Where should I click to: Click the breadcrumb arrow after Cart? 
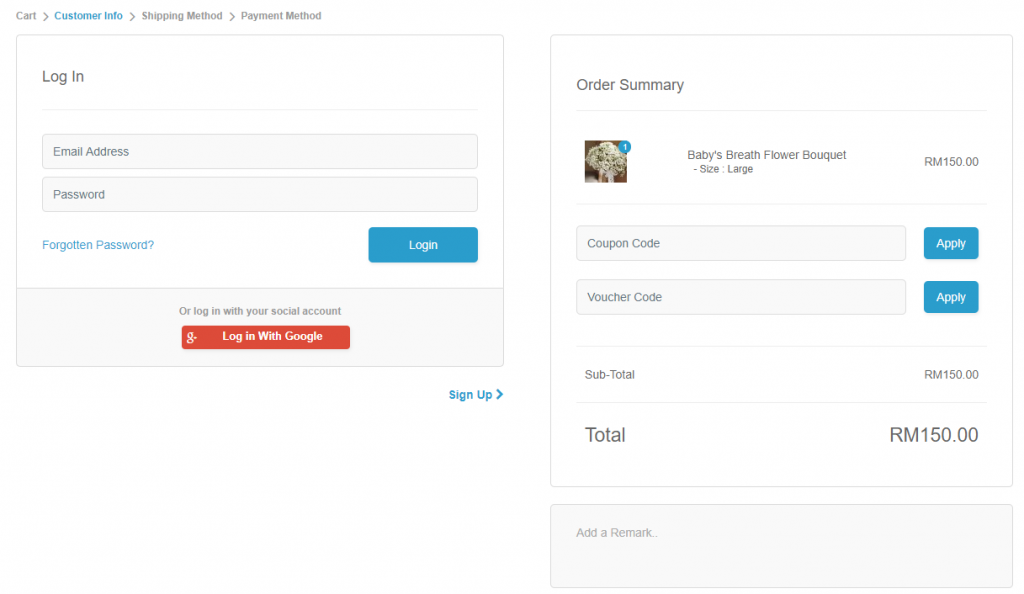click(x=44, y=15)
